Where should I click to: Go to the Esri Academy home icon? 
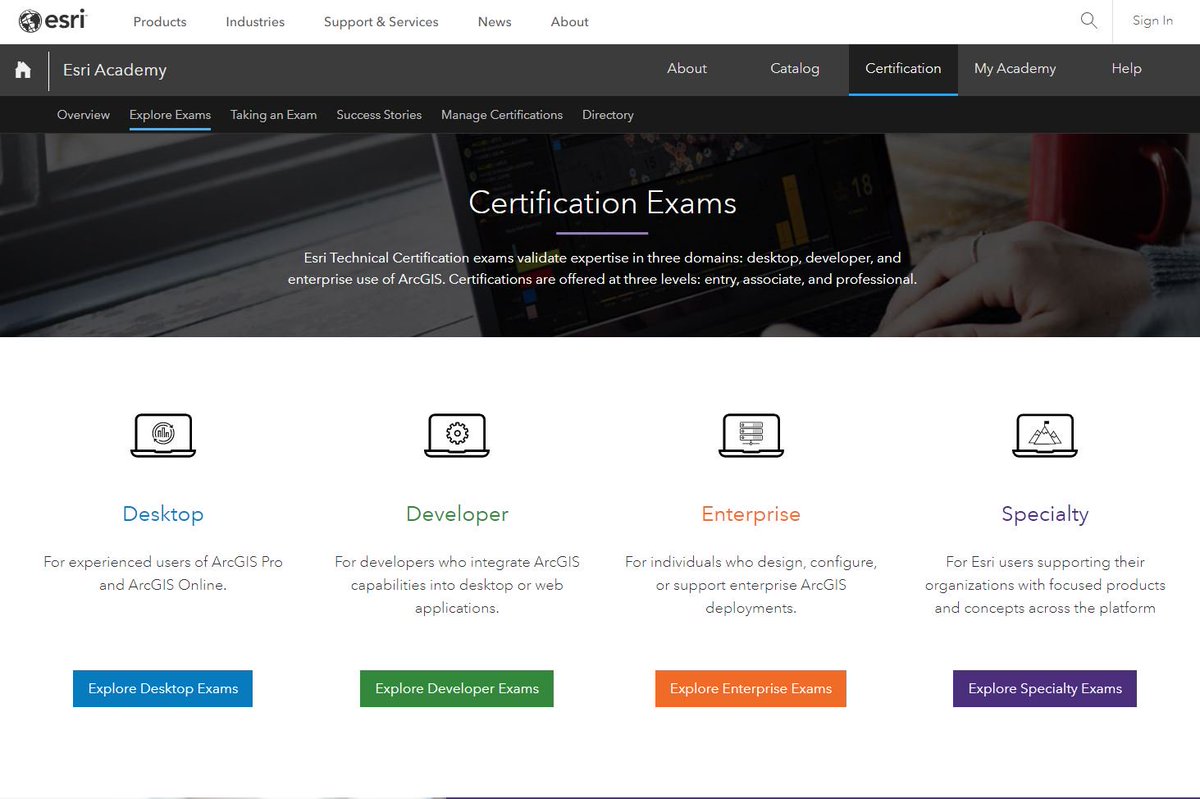click(23, 70)
